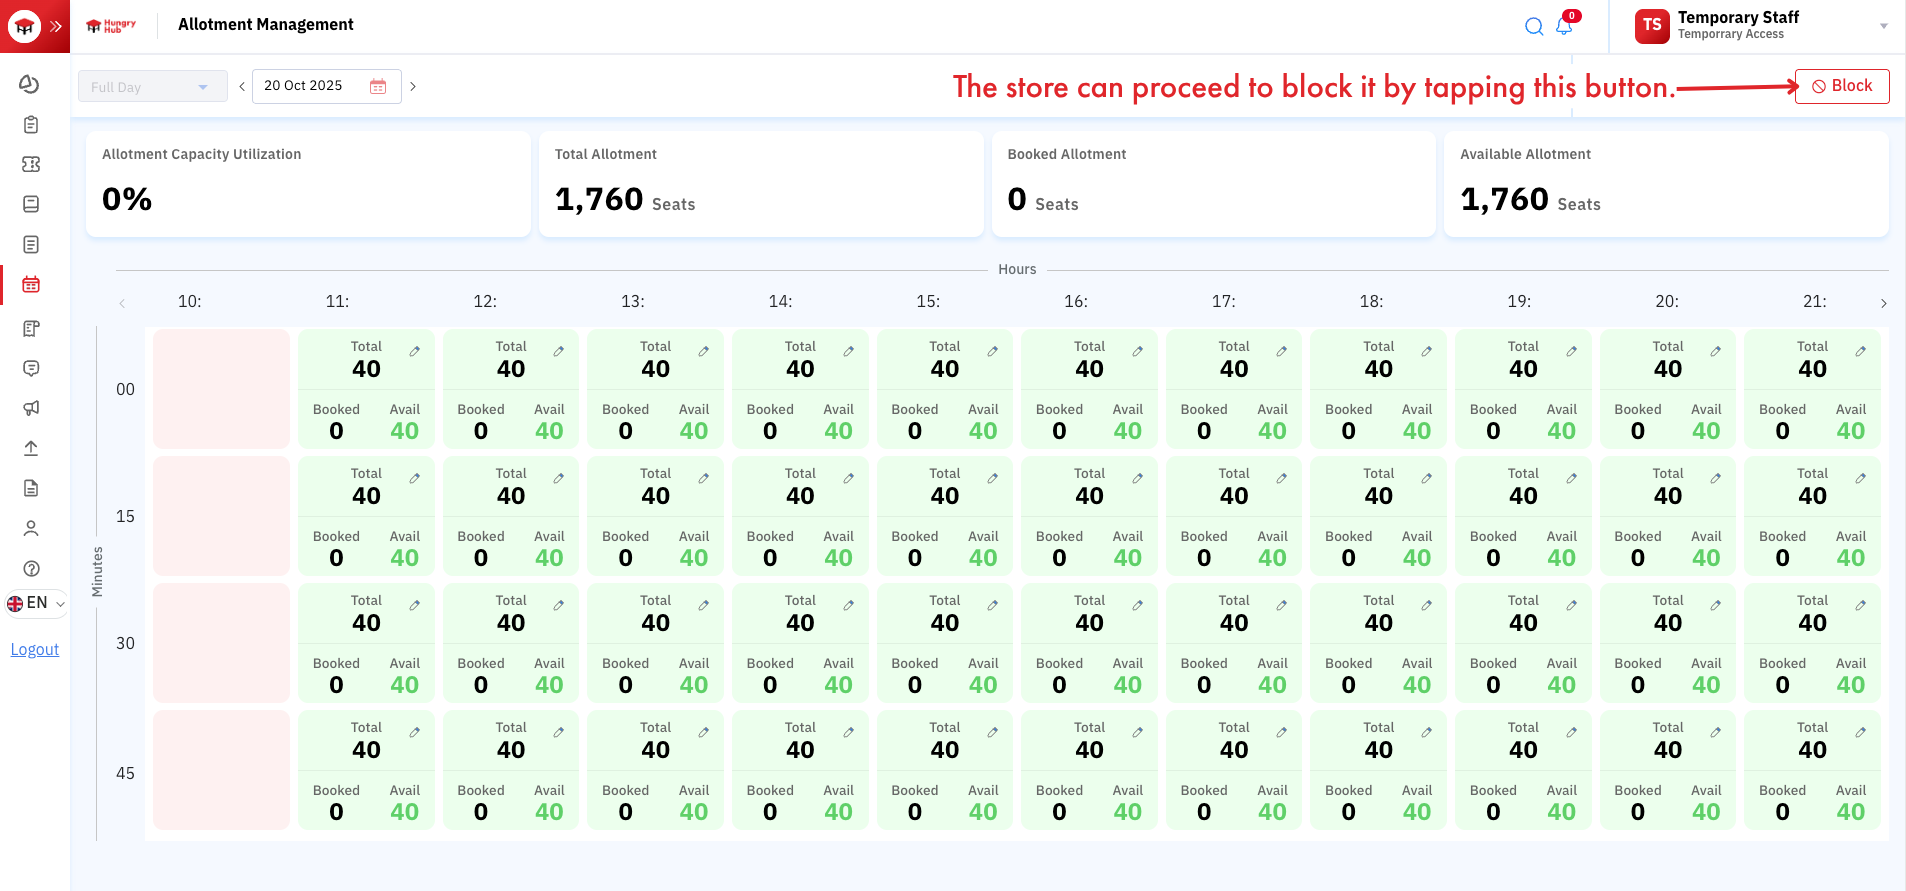Open the chat message sidebar icon
The height and width of the screenshot is (891, 1906).
[31, 368]
